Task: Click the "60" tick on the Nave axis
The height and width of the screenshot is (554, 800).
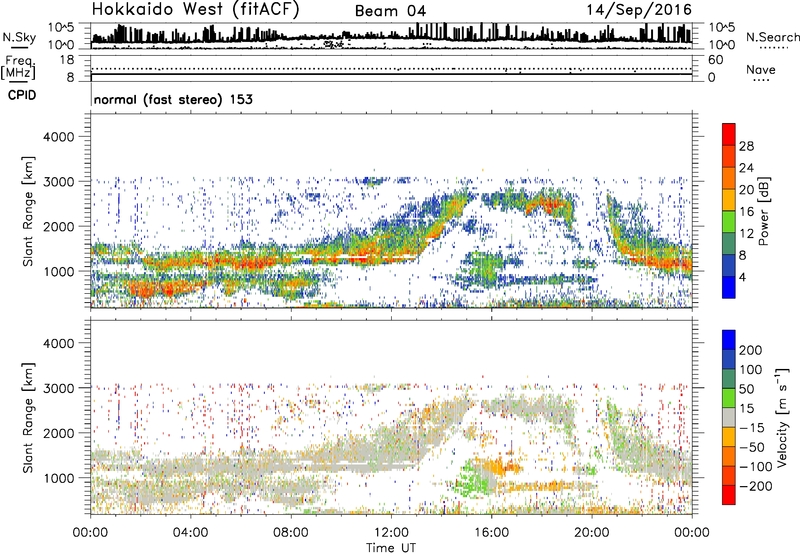Action: tap(716, 60)
